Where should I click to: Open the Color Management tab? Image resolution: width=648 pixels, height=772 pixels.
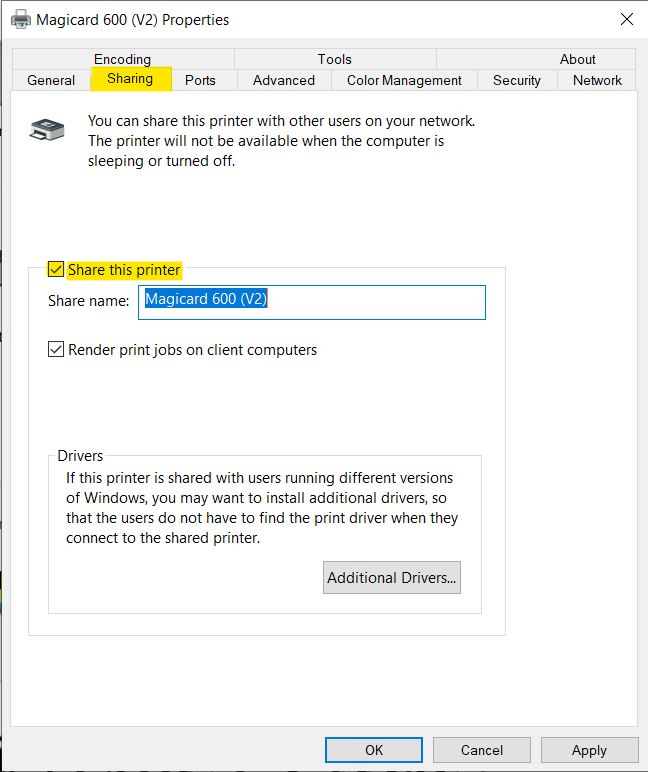click(x=404, y=80)
